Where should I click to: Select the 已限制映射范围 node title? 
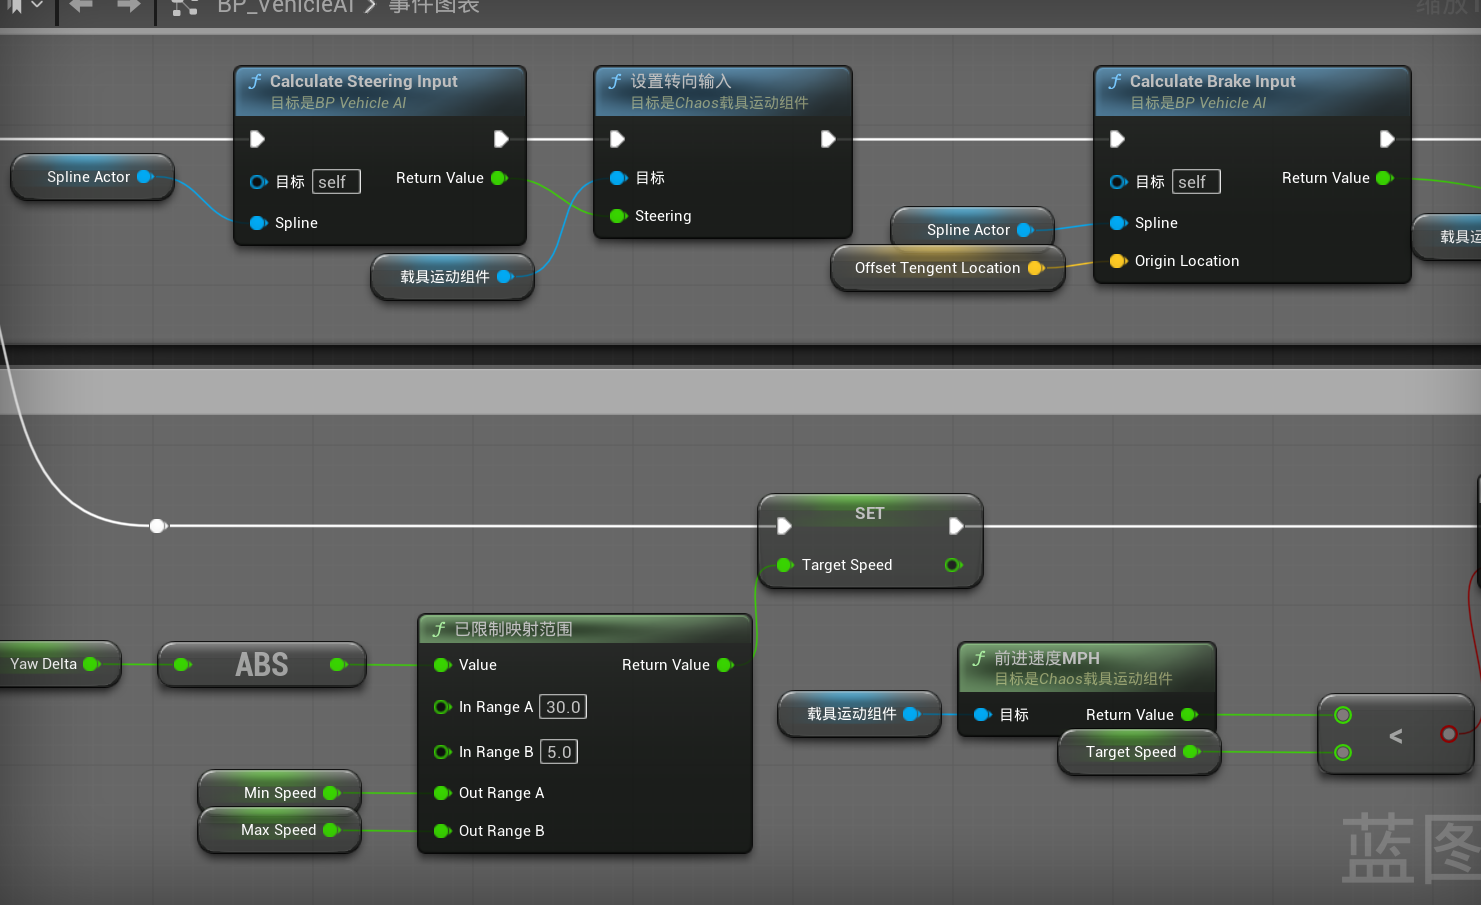coord(514,629)
